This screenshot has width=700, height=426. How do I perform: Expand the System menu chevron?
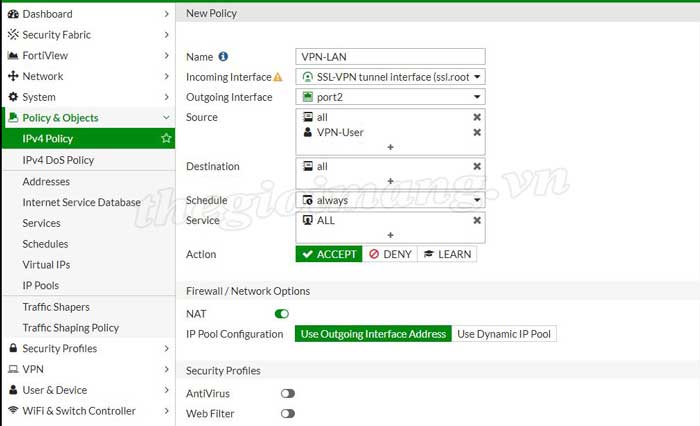(166, 97)
